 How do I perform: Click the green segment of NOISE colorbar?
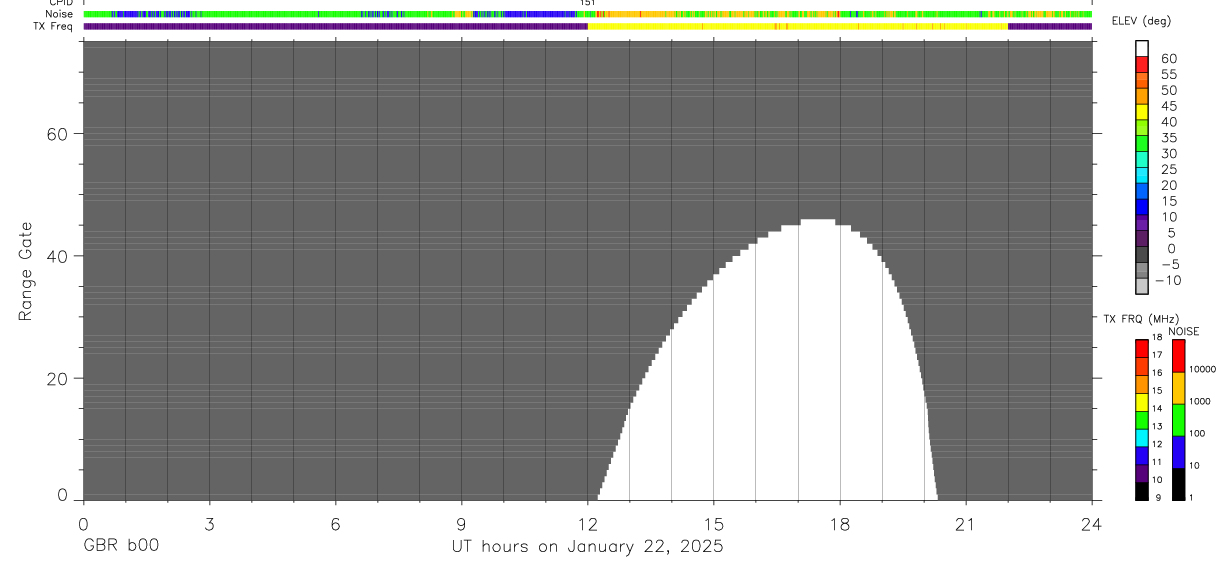(1178, 420)
